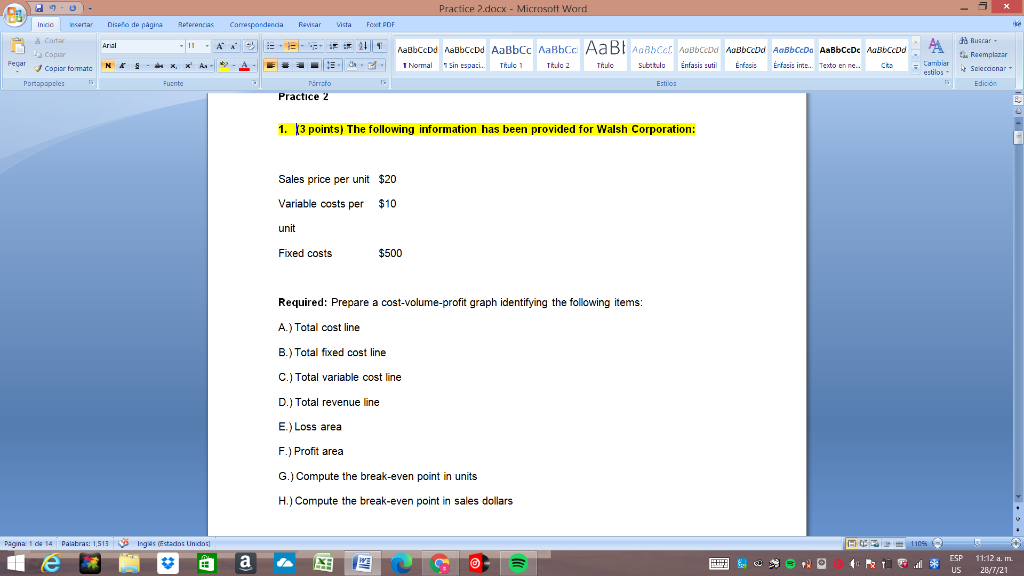Apply bold formatting with the Negrita icon
This screenshot has width=1024, height=576.
pos(108,65)
